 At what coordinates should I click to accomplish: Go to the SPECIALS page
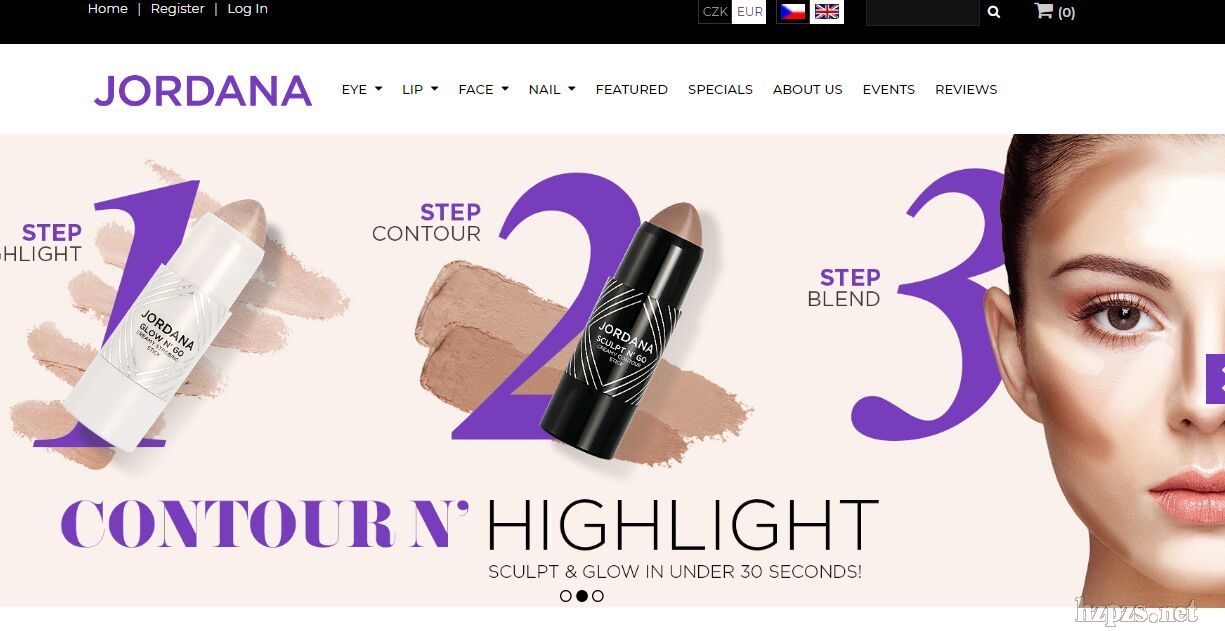coord(720,89)
